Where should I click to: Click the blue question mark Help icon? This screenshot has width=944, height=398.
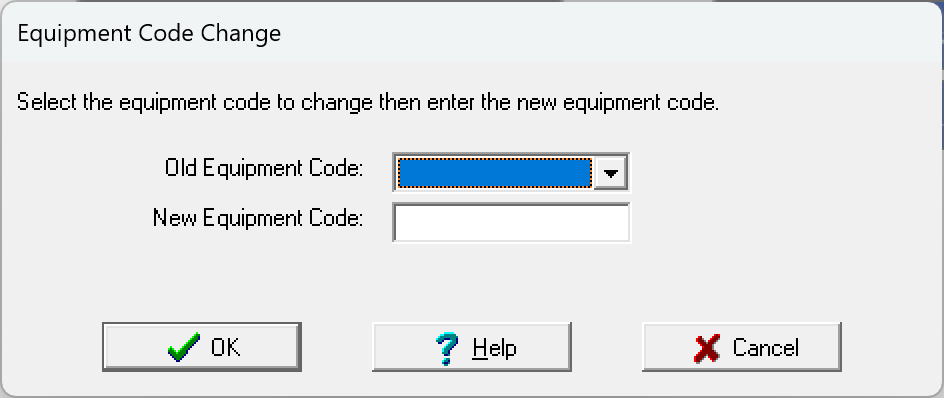(x=447, y=349)
